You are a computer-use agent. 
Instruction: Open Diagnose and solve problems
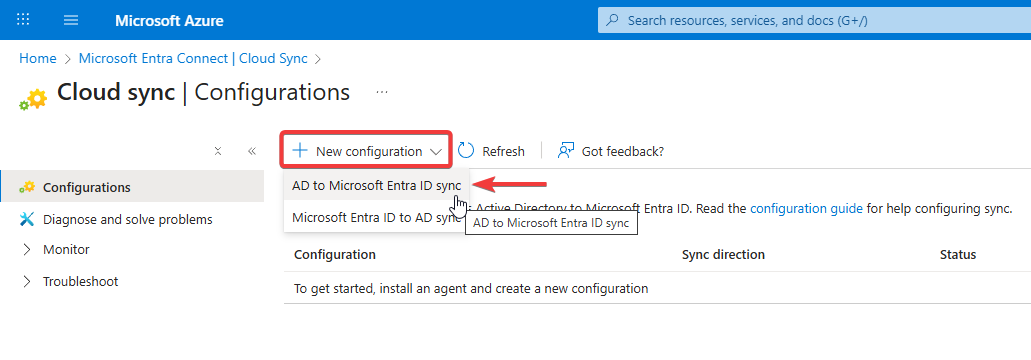click(128, 219)
